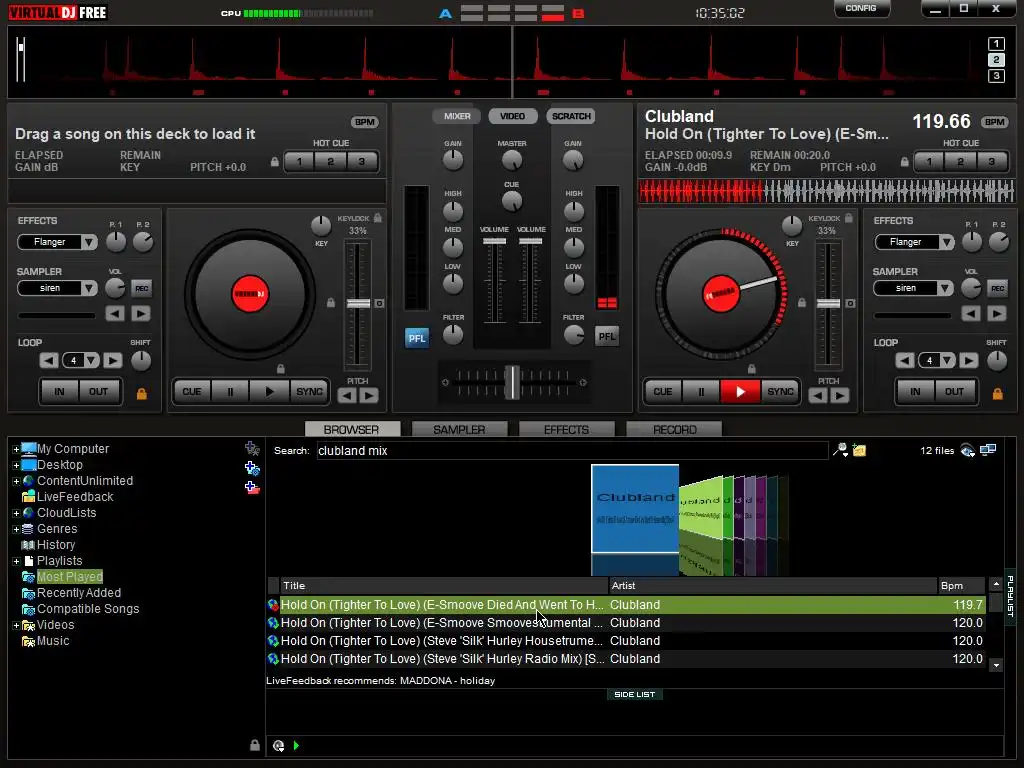Set loop OUT on right deck
1024x768 pixels.
pos(954,392)
